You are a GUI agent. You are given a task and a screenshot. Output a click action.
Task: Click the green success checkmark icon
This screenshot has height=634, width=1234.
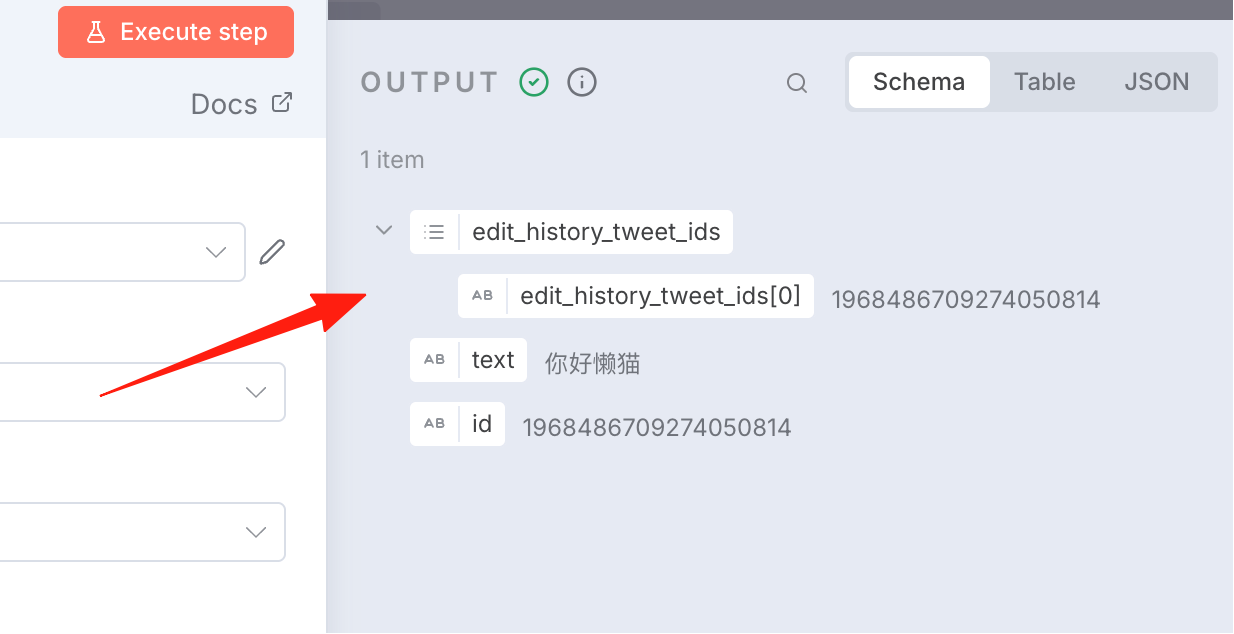coord(534,82)
